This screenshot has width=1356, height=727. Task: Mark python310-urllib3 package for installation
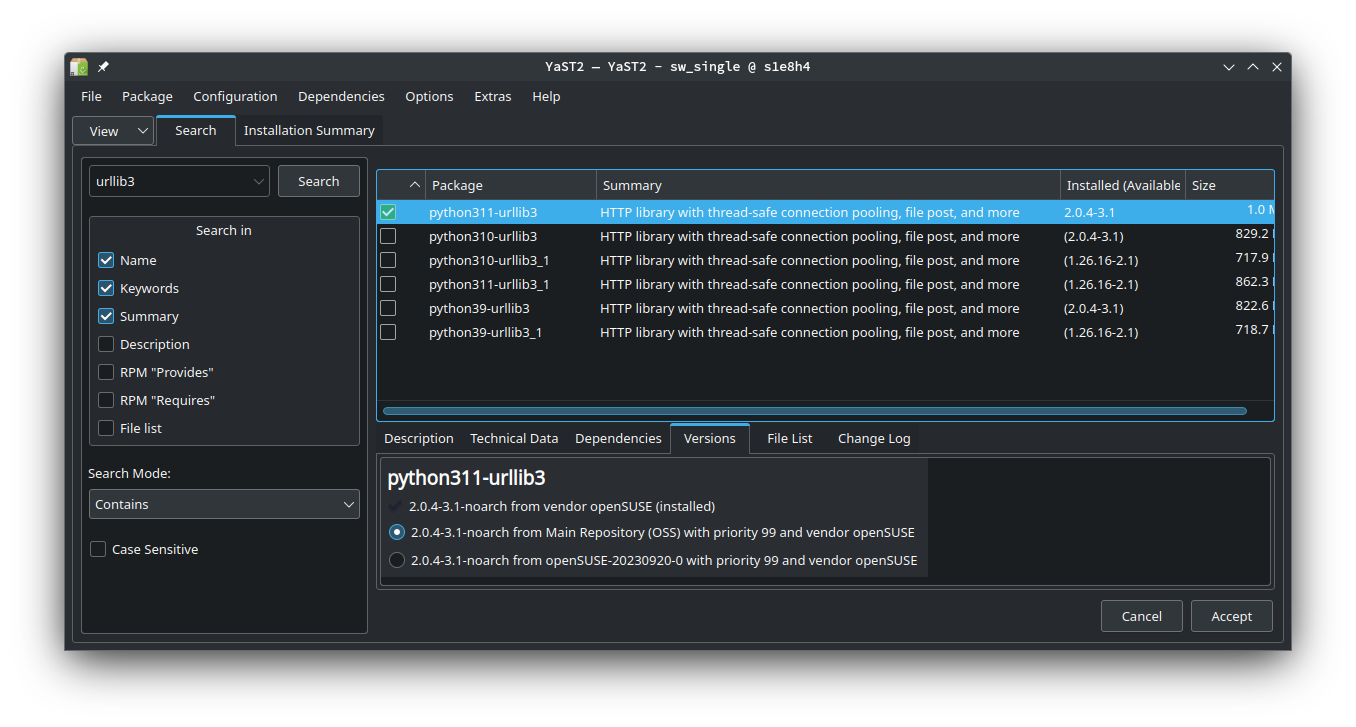[x=388, y=236]
